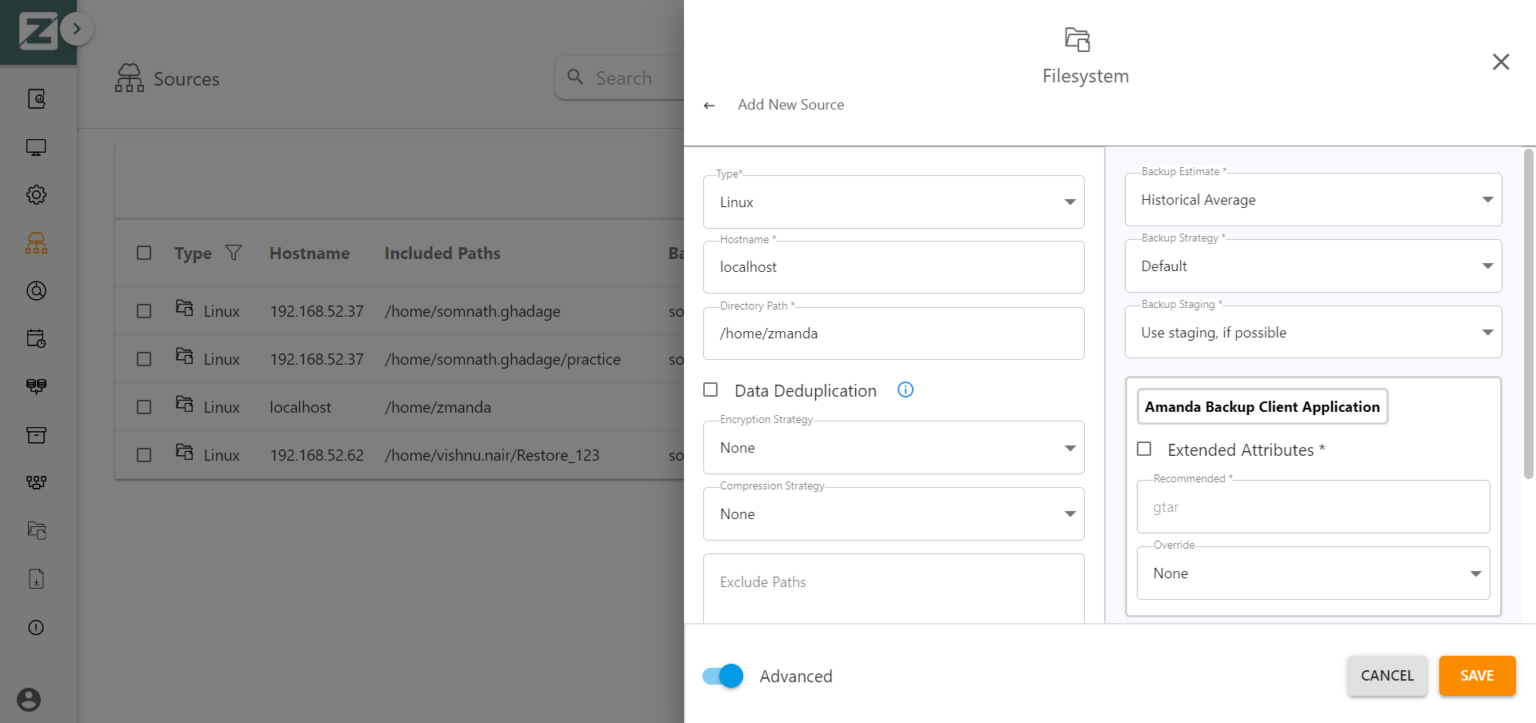Open the Data Deduplication info tooltip icon

(x=905, y=389)
